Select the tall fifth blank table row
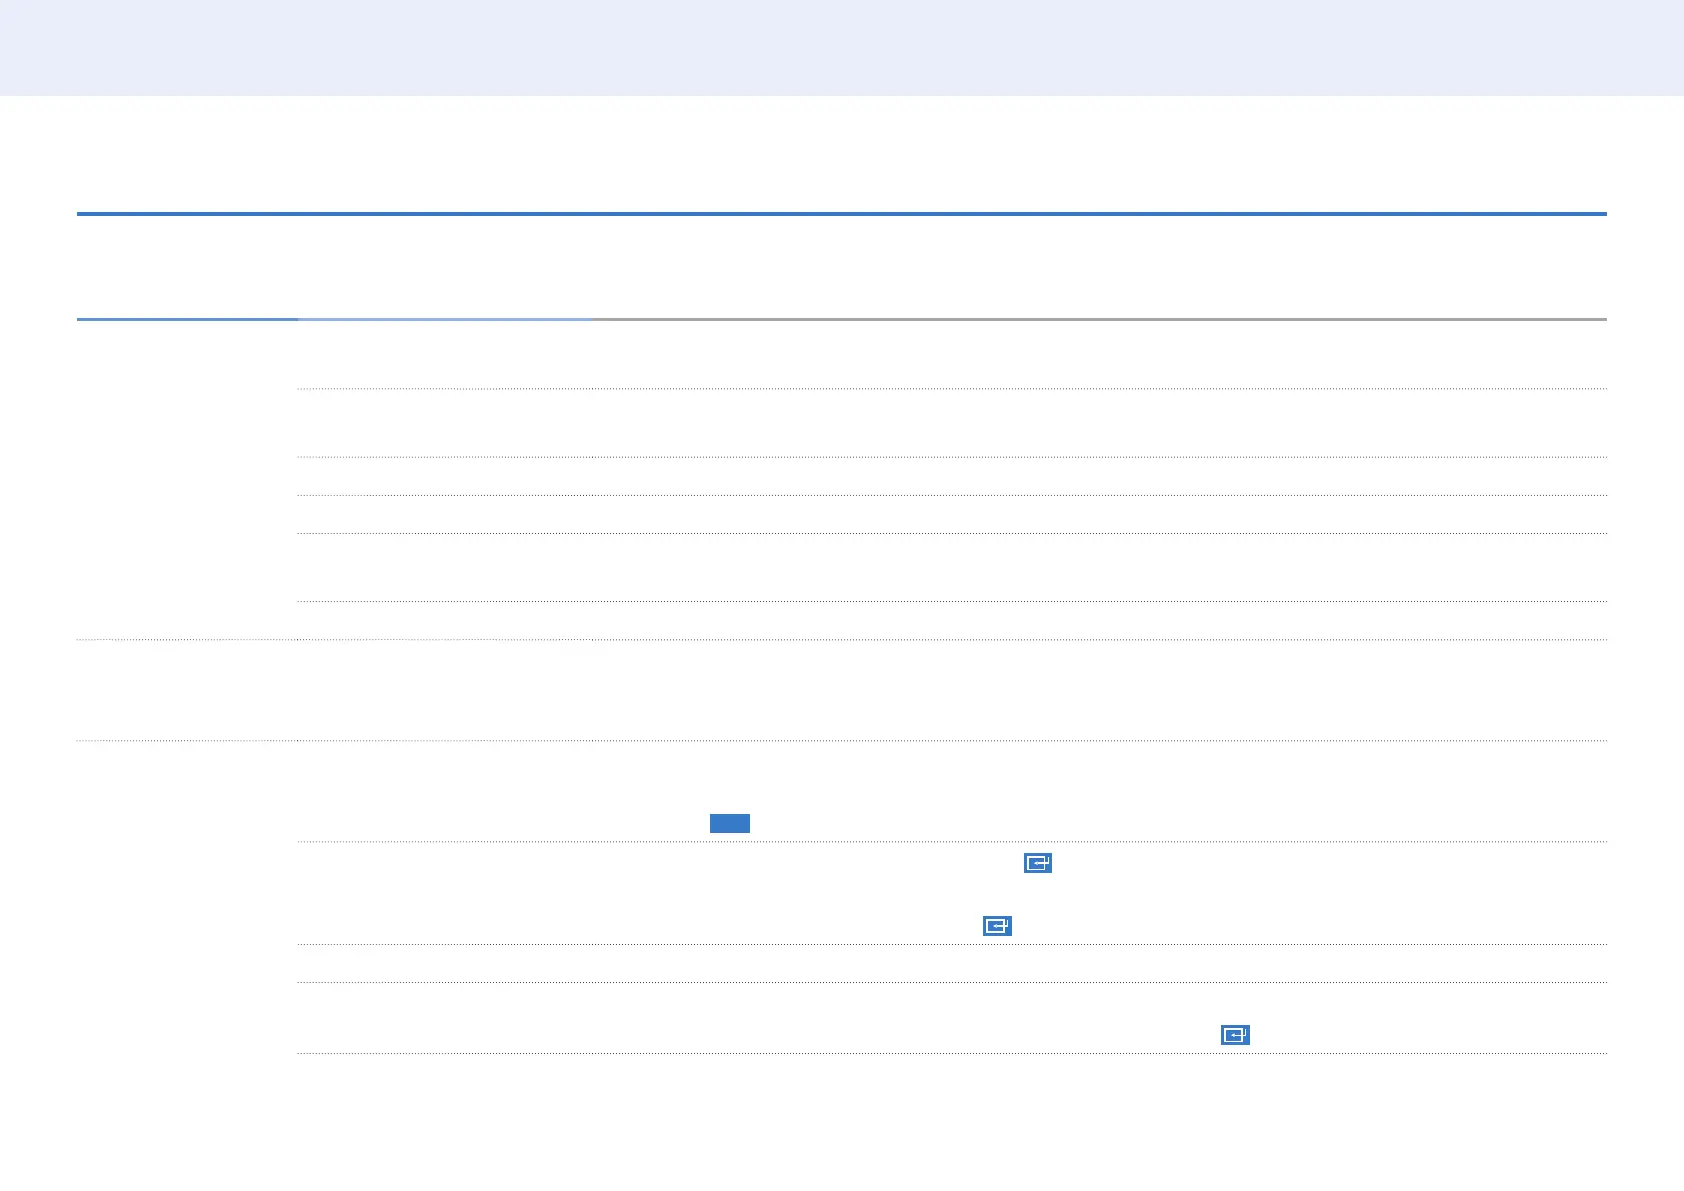The height and width of the screenshot is (1191, 1684). [x=952, y=567]
